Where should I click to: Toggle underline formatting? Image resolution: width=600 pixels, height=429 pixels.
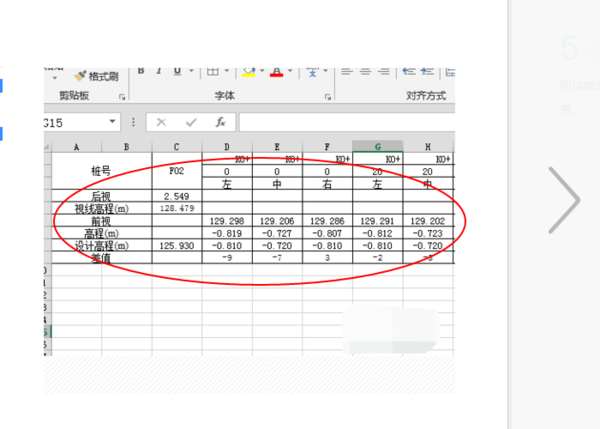coord(177,72)
